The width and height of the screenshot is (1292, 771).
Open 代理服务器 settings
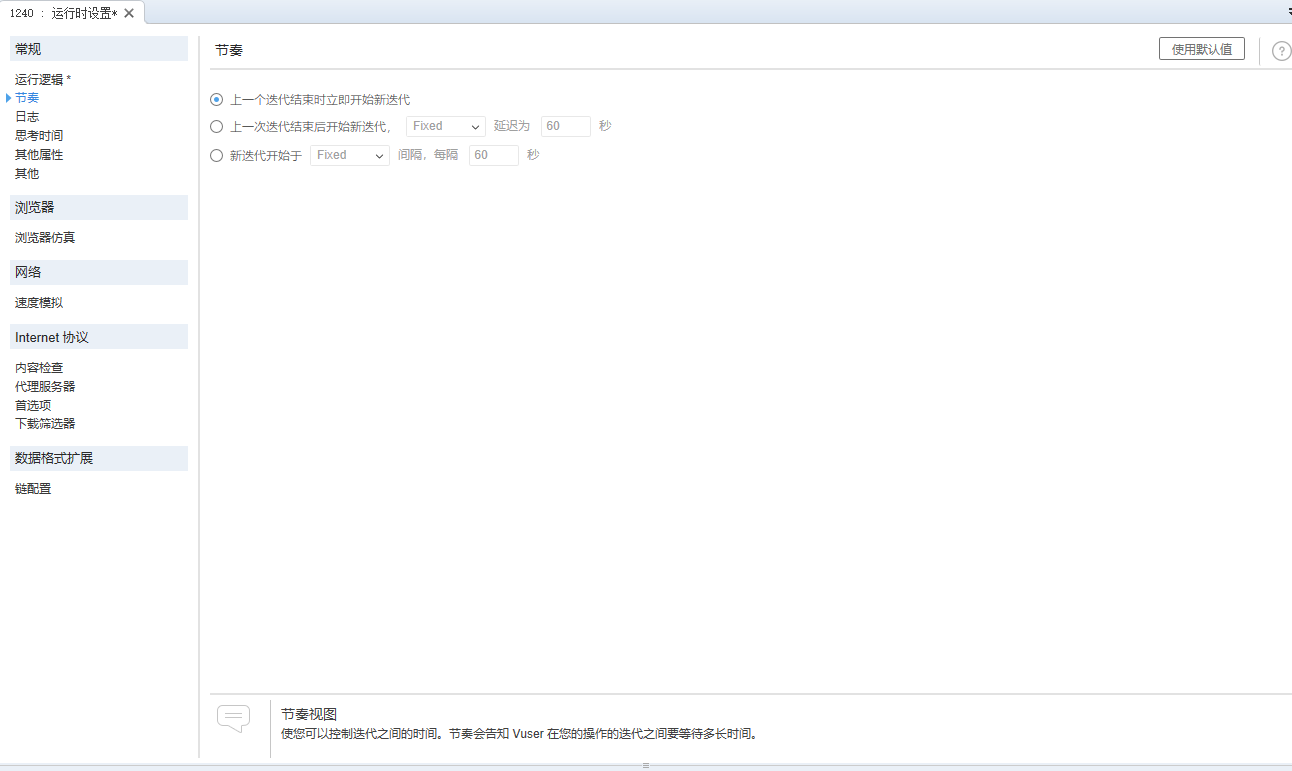tap(45, 387)
